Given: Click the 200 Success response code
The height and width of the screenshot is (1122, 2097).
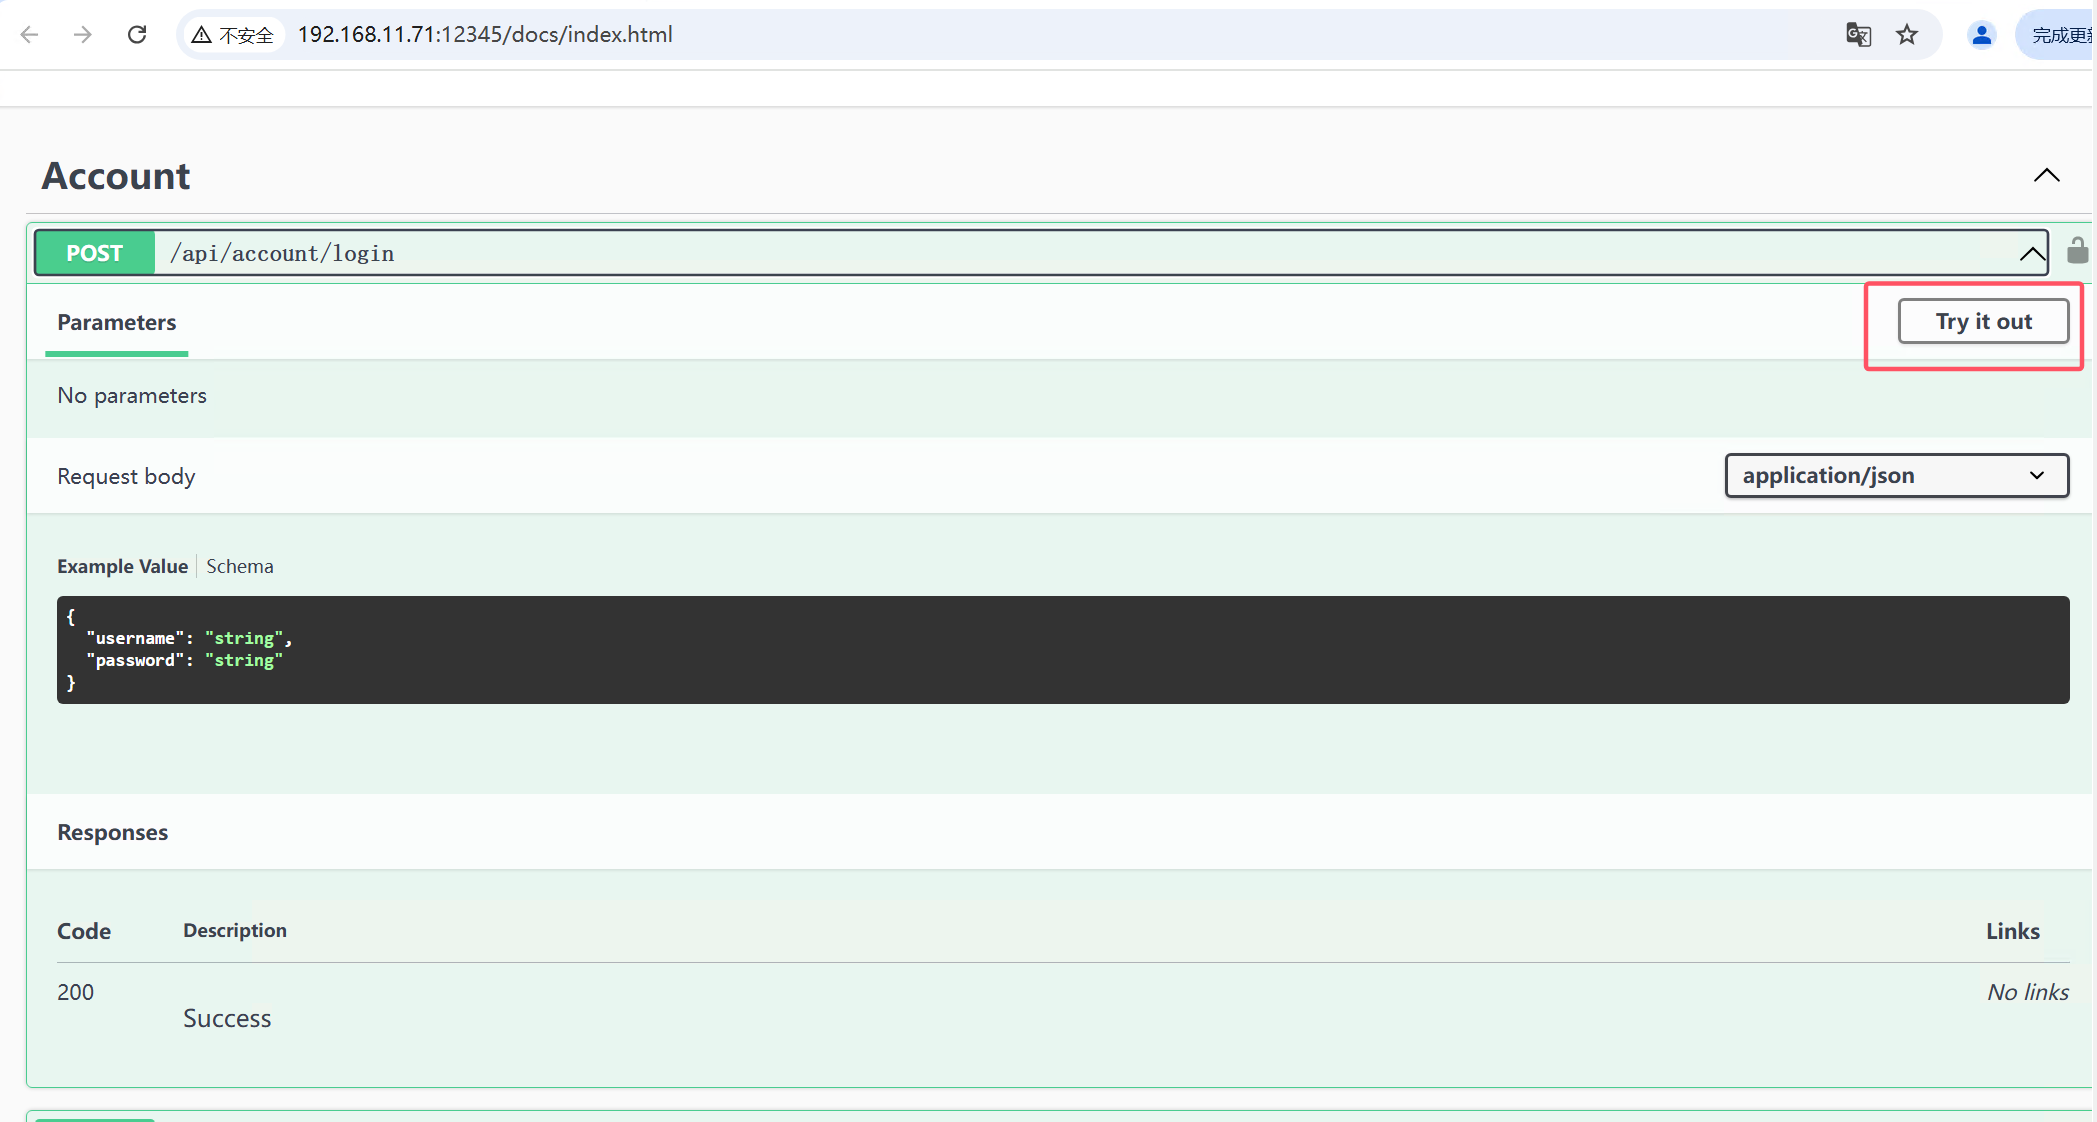Looking at the screenshot, I should coord(75,990).
